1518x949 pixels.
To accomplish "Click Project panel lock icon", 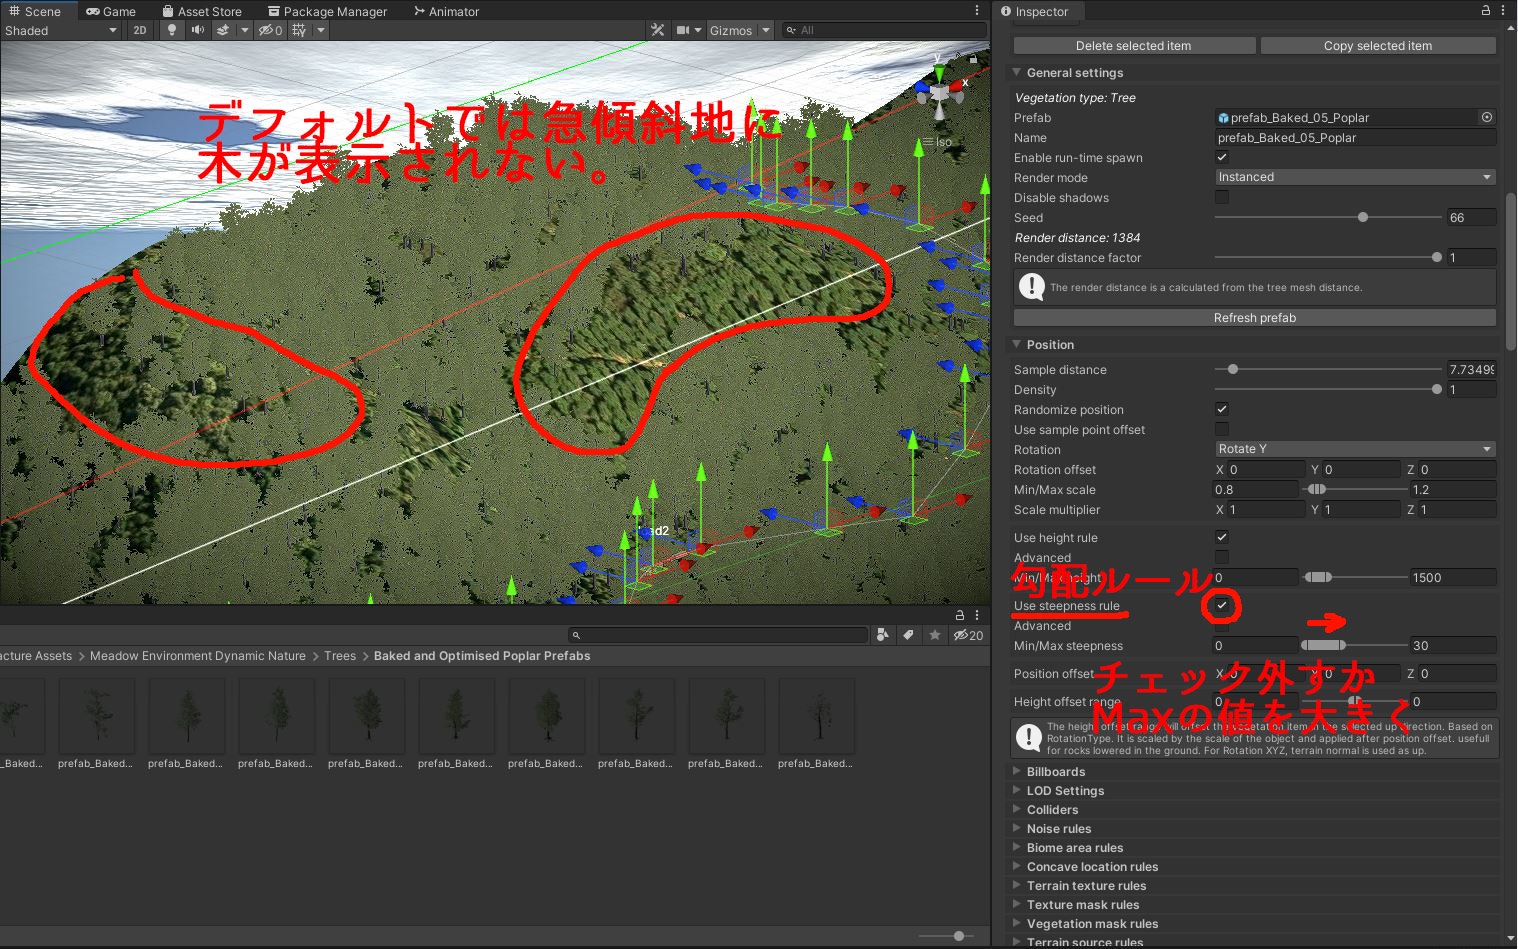I will click(x=960, y=615).
